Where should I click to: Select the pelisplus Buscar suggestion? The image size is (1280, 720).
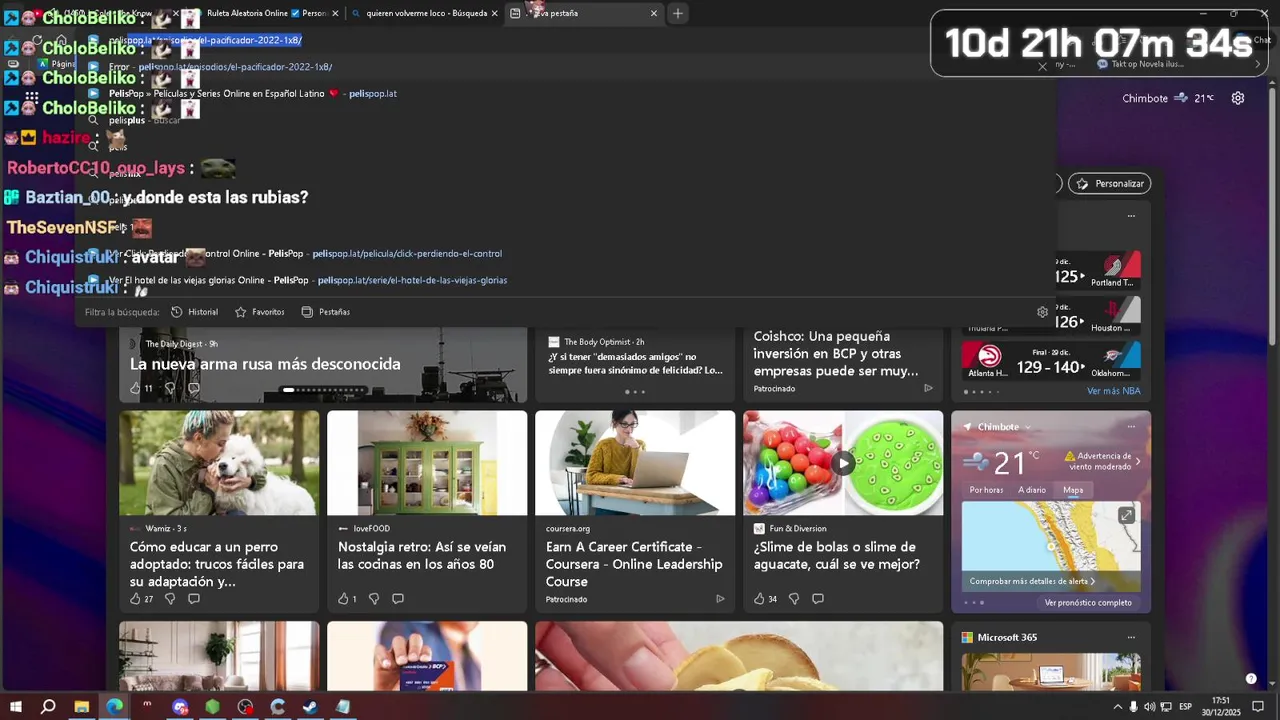click(565, 120)
